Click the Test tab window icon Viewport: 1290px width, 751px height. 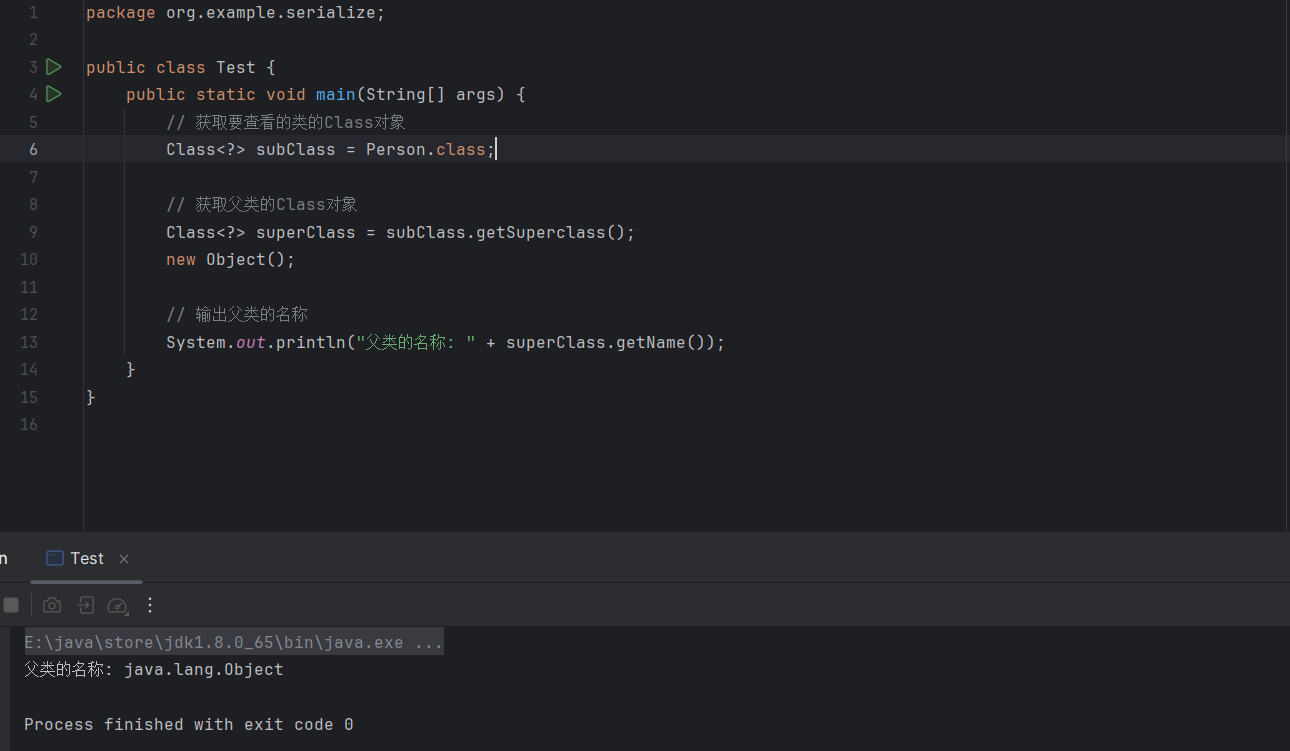[55, 558]
